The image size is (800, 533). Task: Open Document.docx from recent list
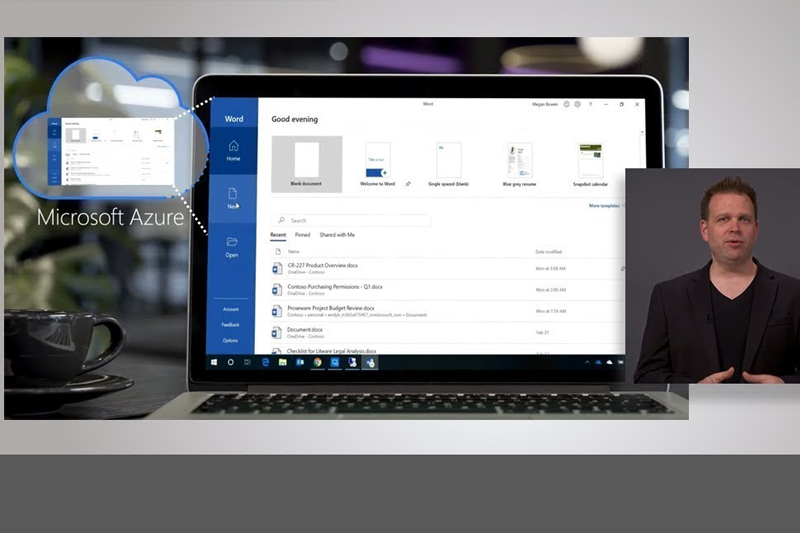click(x=305, y=329)
